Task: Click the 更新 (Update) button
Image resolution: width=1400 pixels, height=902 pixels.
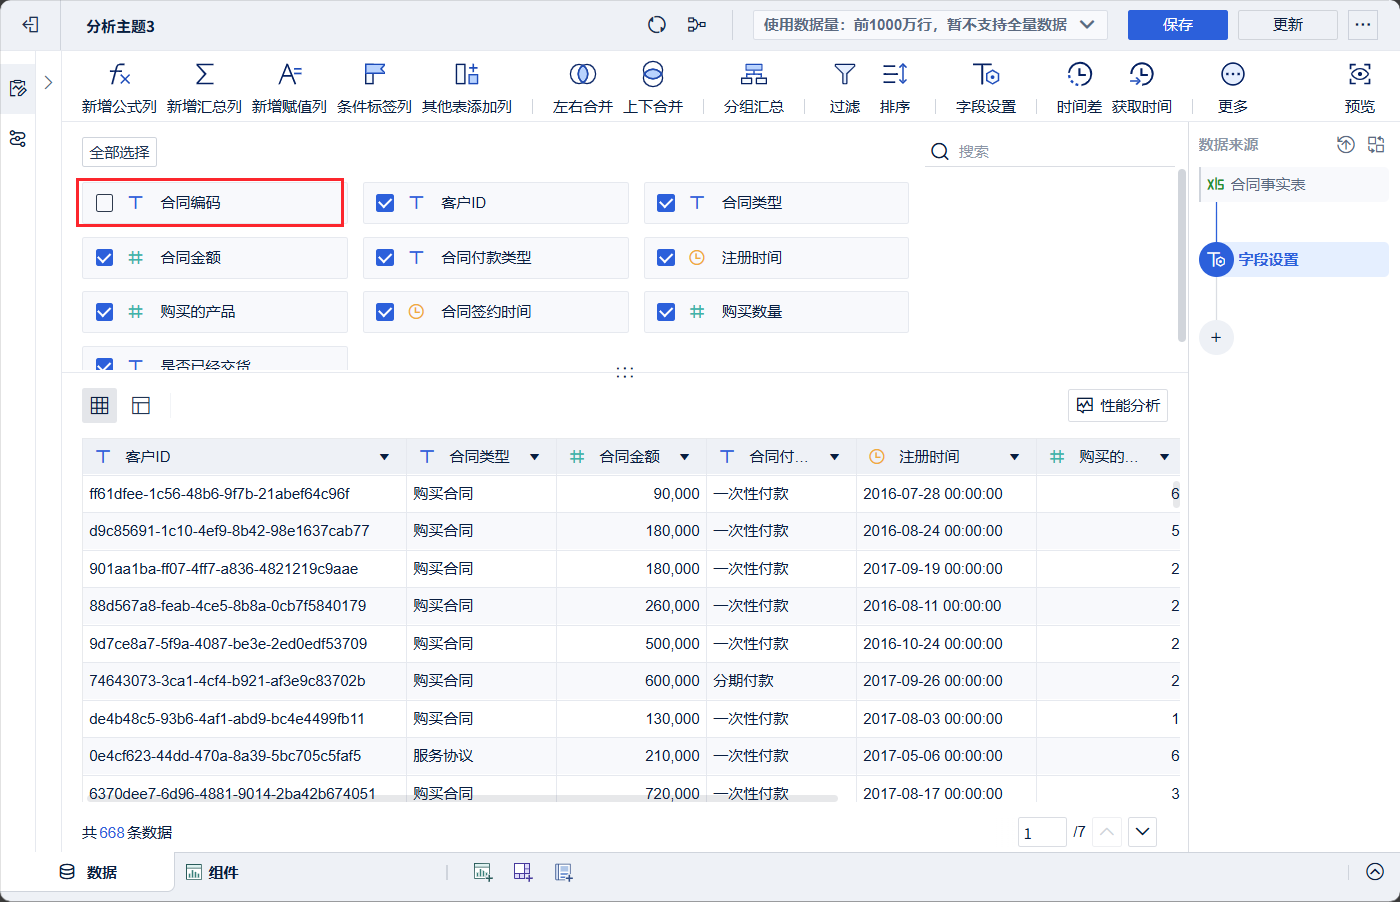Action: tap(1288, 25)
